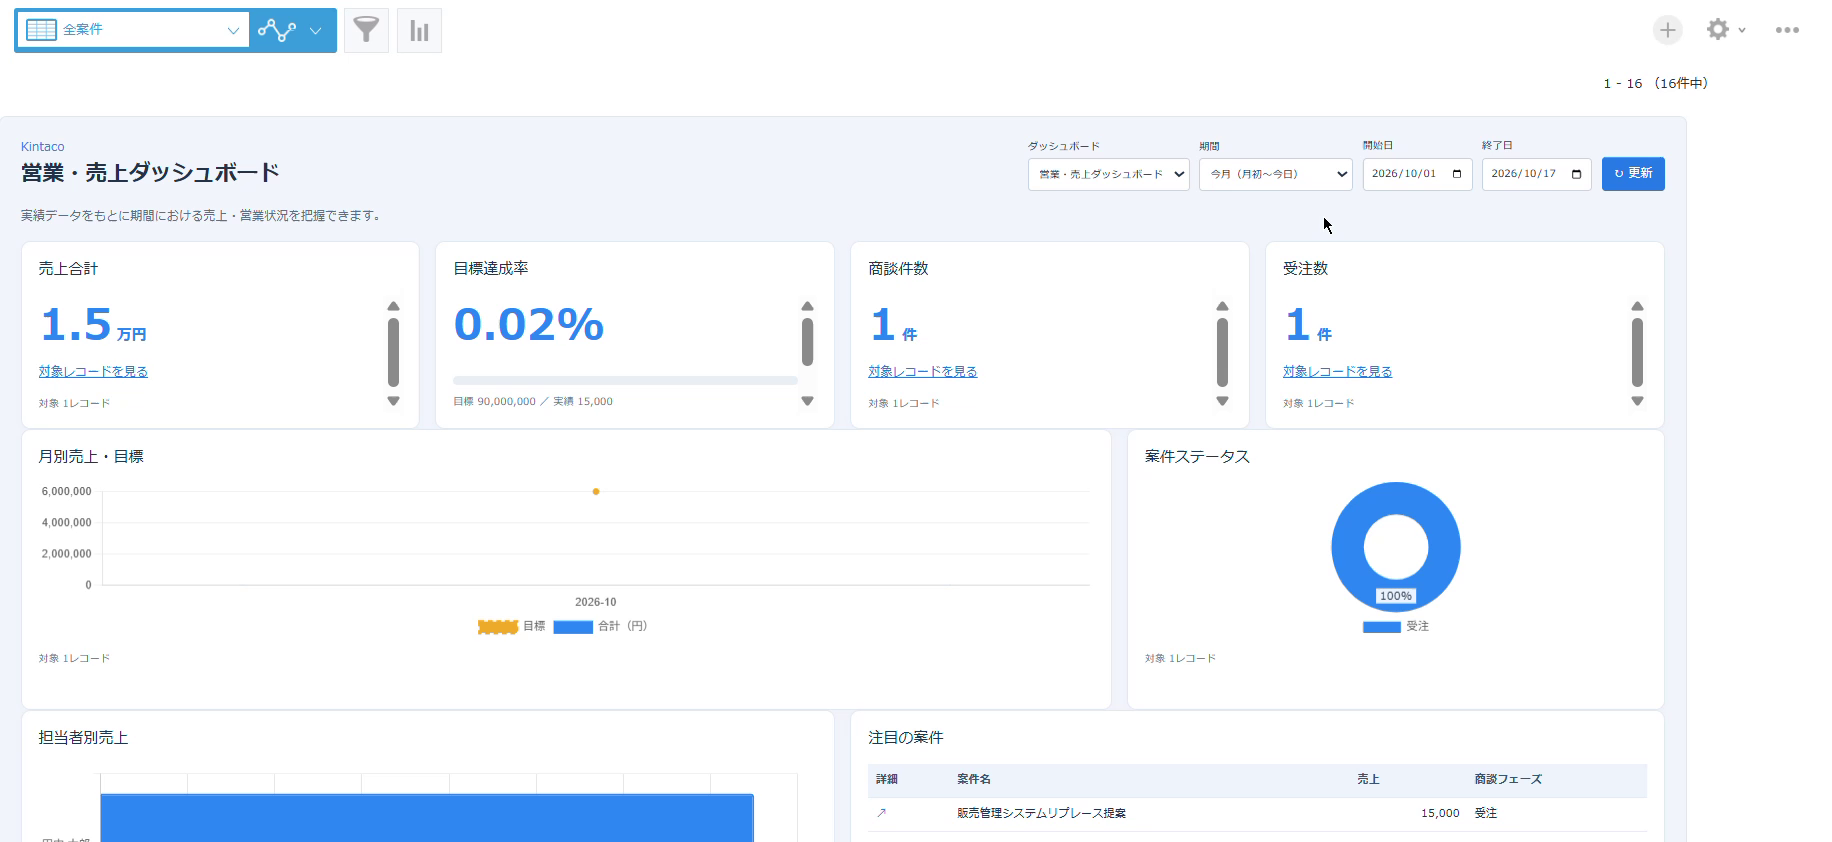
Task: Toggle the 目標 legend swatch
Action: (498, 627)
